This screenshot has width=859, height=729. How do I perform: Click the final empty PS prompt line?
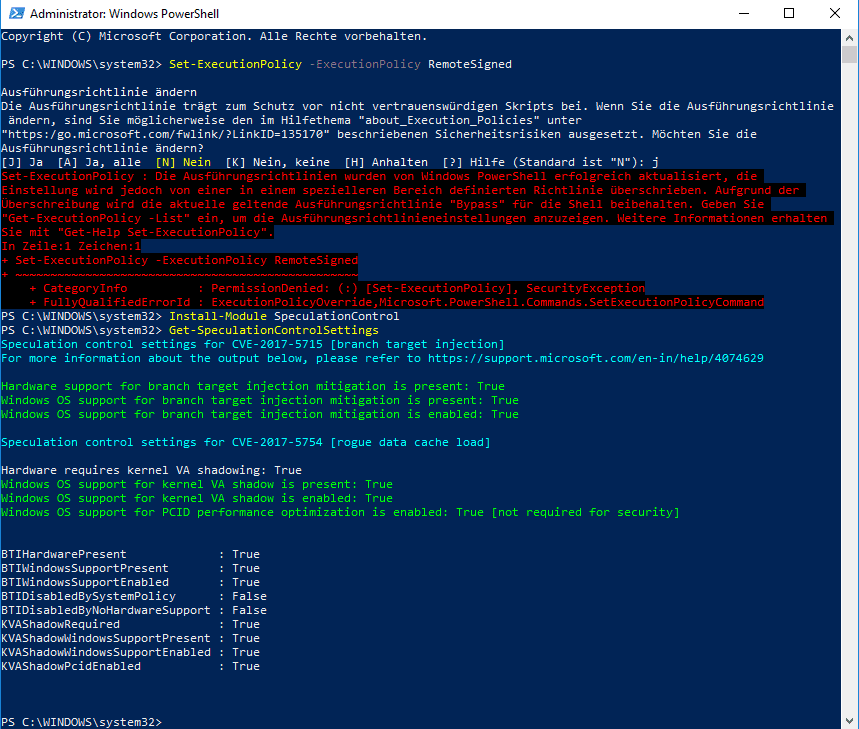(81, 722)
